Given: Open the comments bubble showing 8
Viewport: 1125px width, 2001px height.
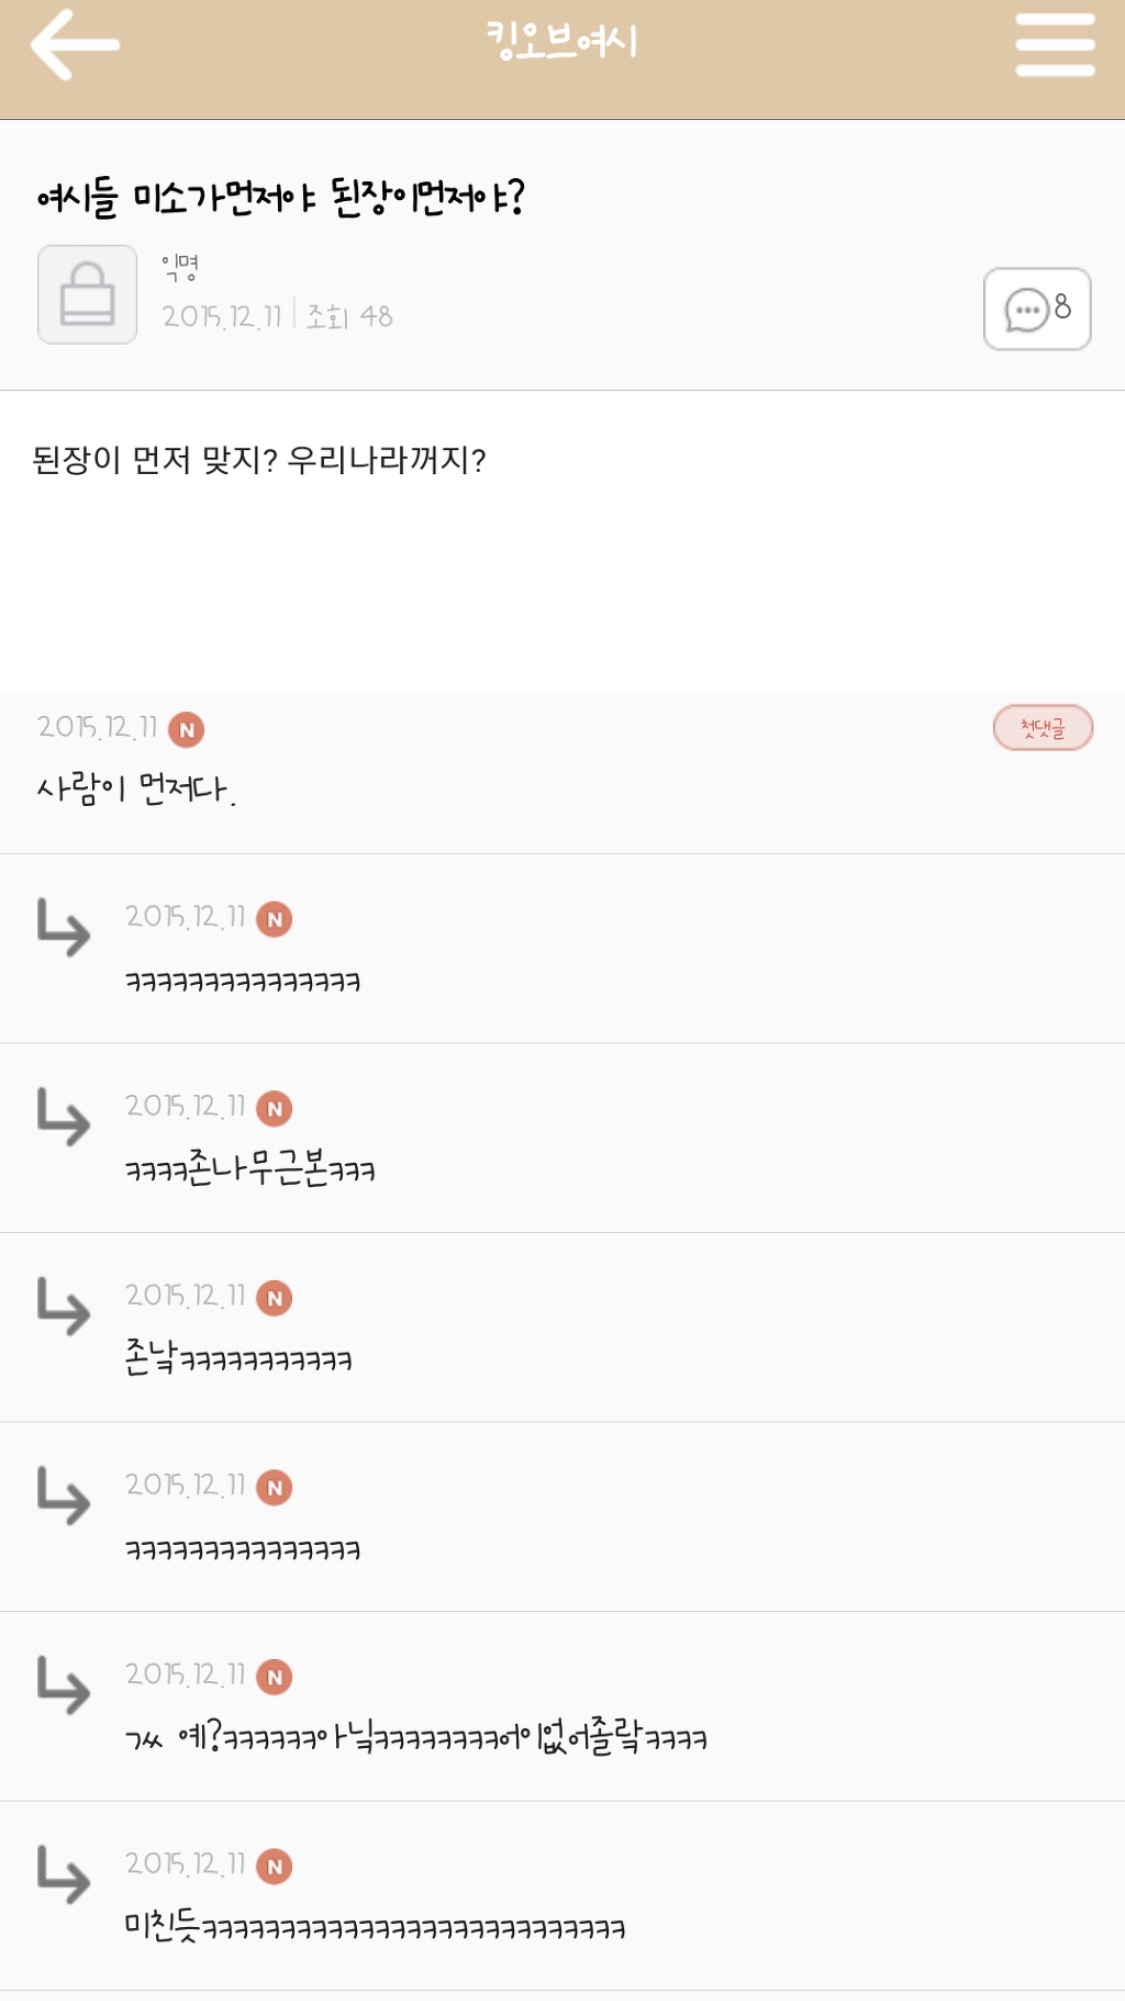Looking at the screenshot, I should tap(1037, 309).
